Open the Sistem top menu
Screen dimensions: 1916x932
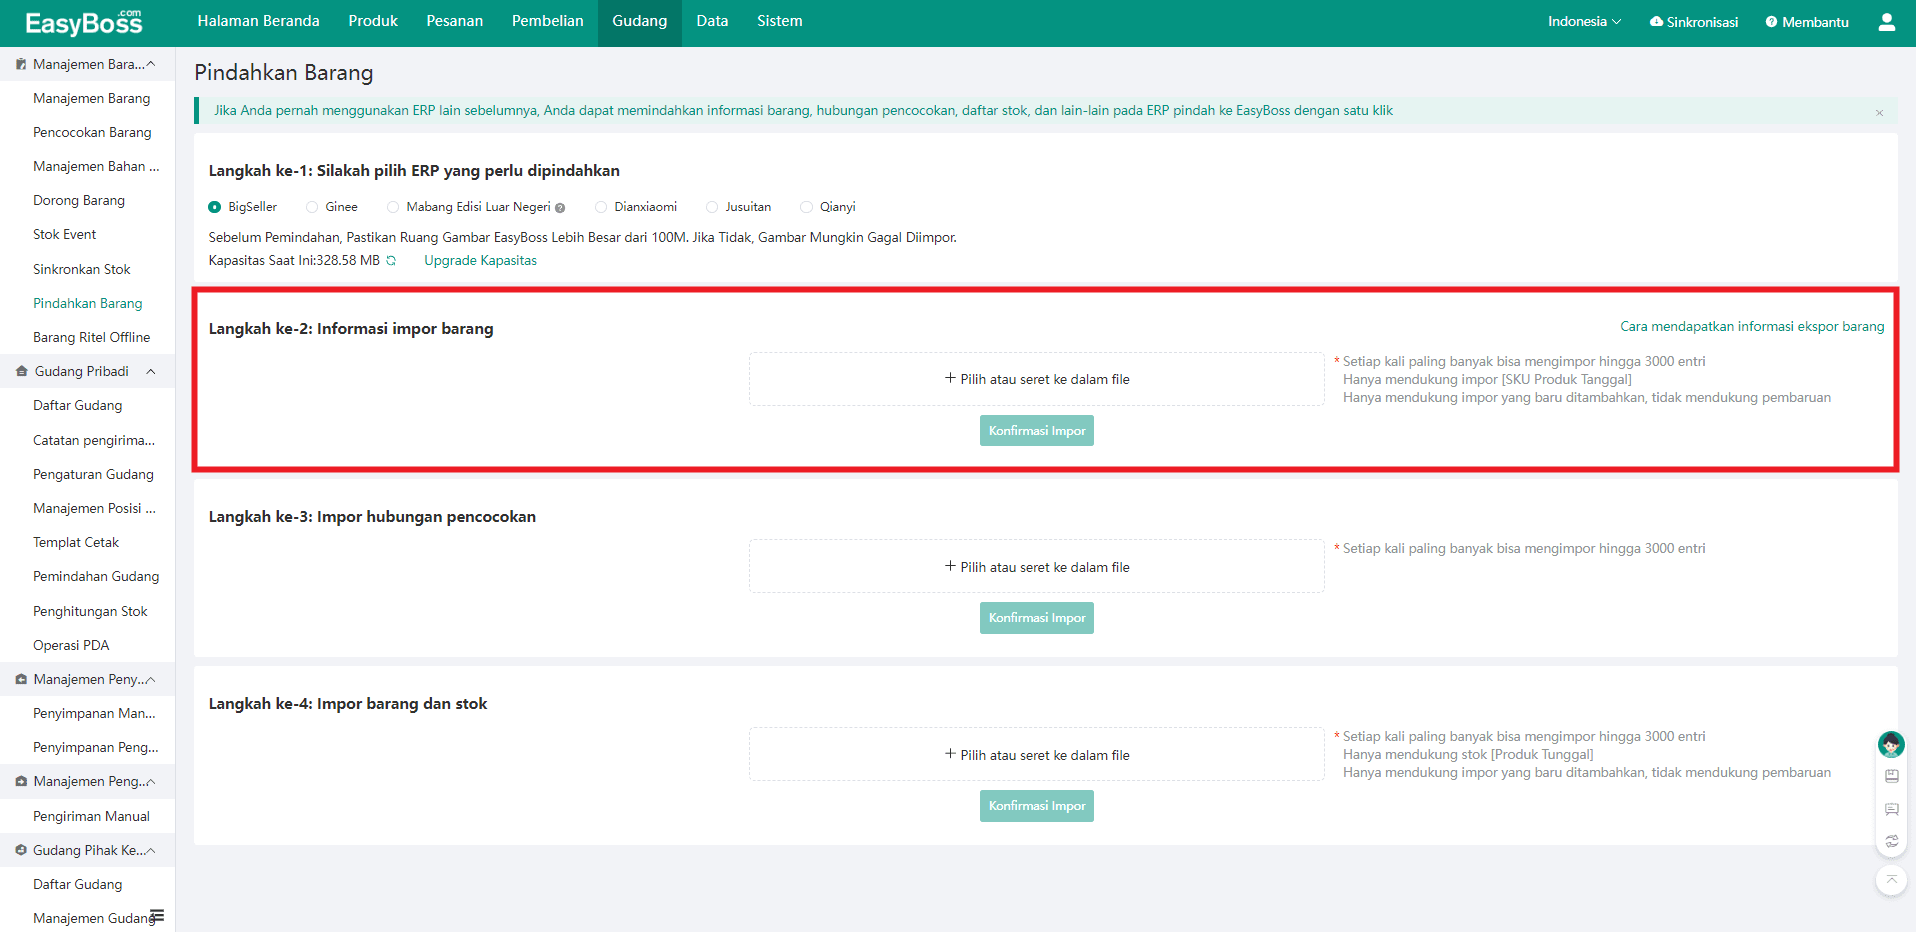[780, 21]
